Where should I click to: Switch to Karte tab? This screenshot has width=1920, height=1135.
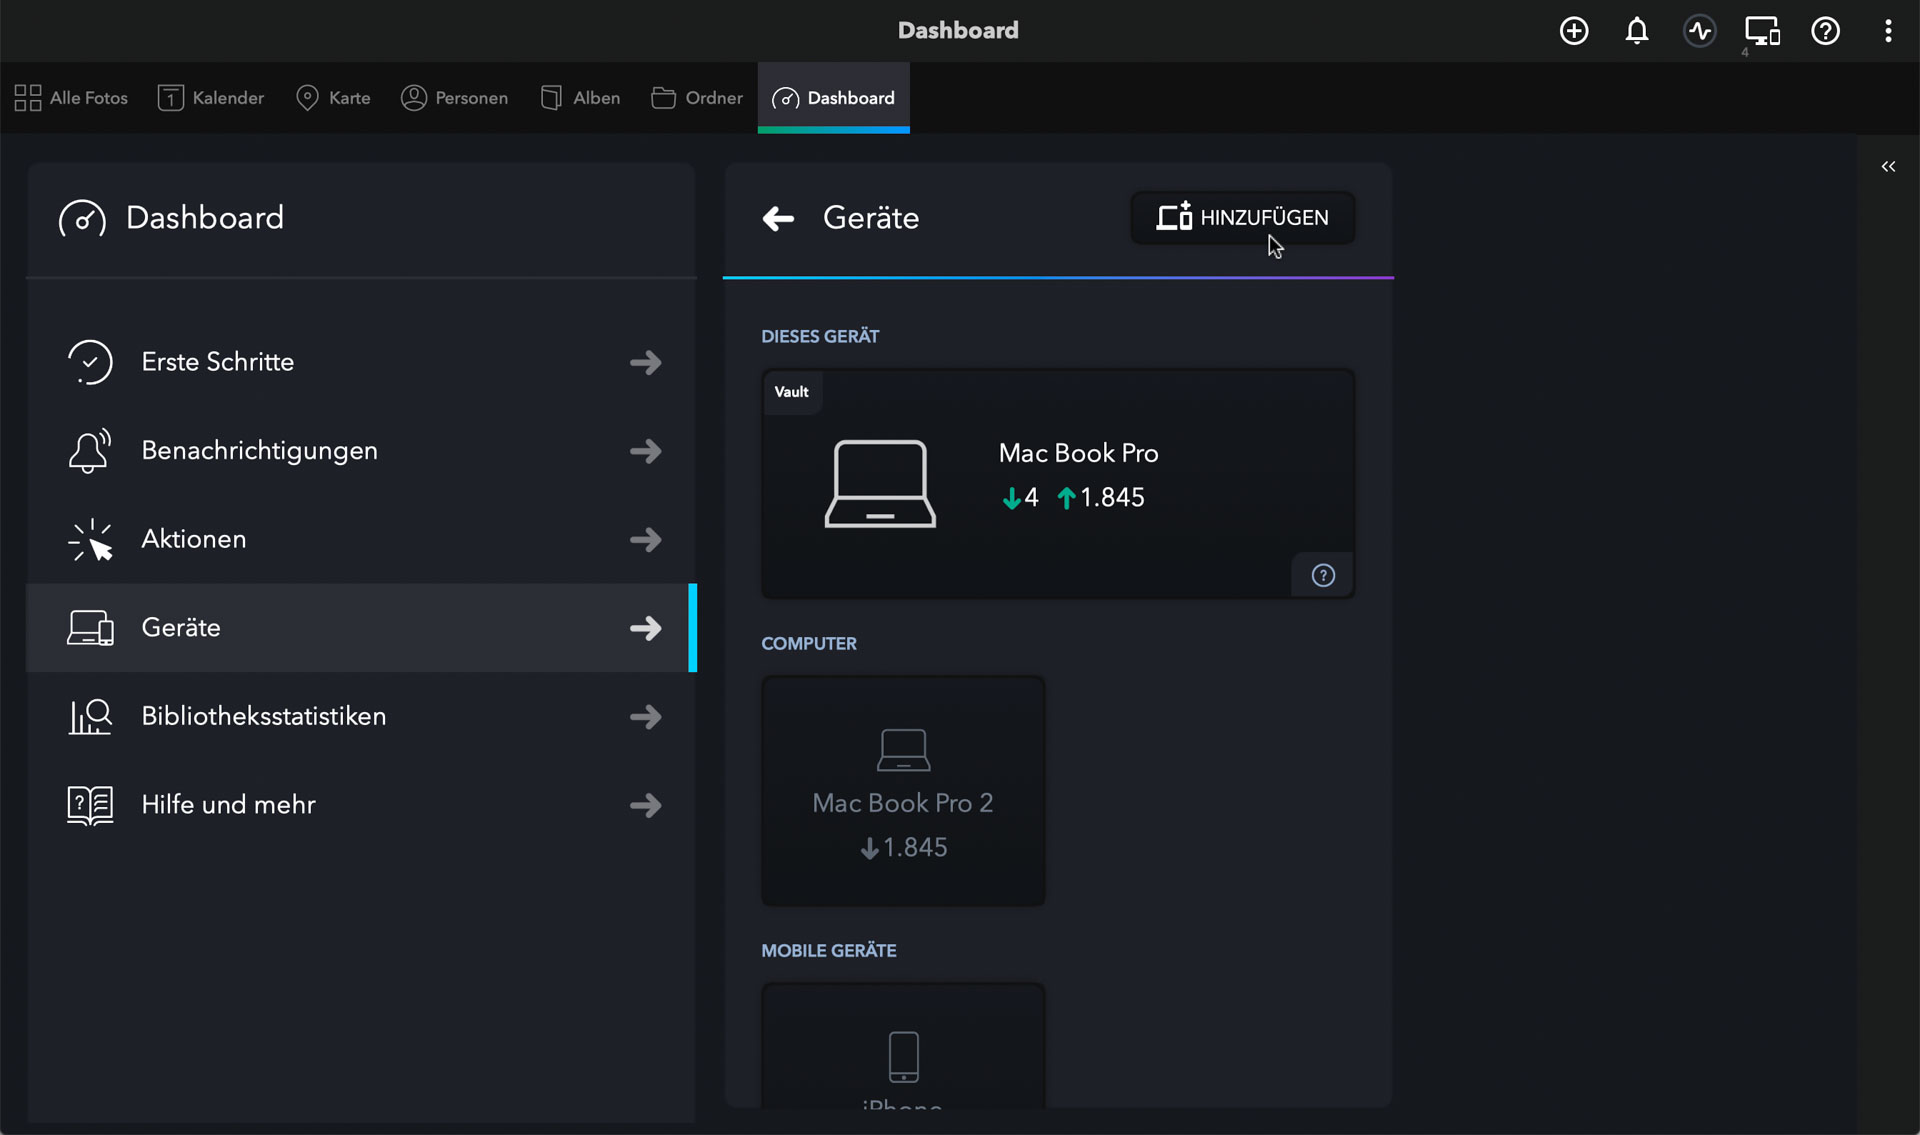(x=333, y=98)
